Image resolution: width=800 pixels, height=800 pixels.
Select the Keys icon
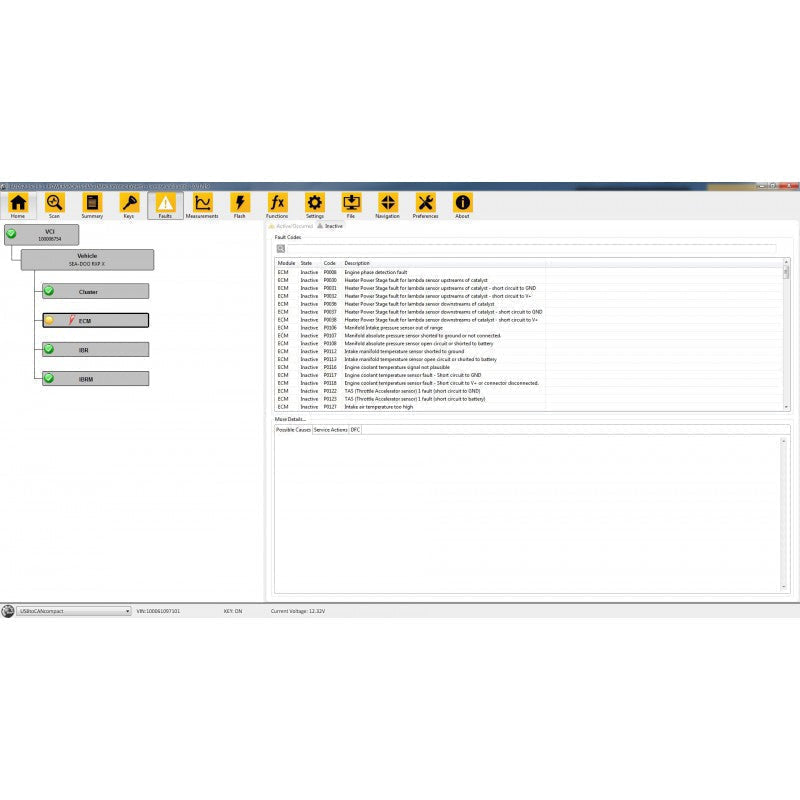pyautogui.click(x=129, y=204)
